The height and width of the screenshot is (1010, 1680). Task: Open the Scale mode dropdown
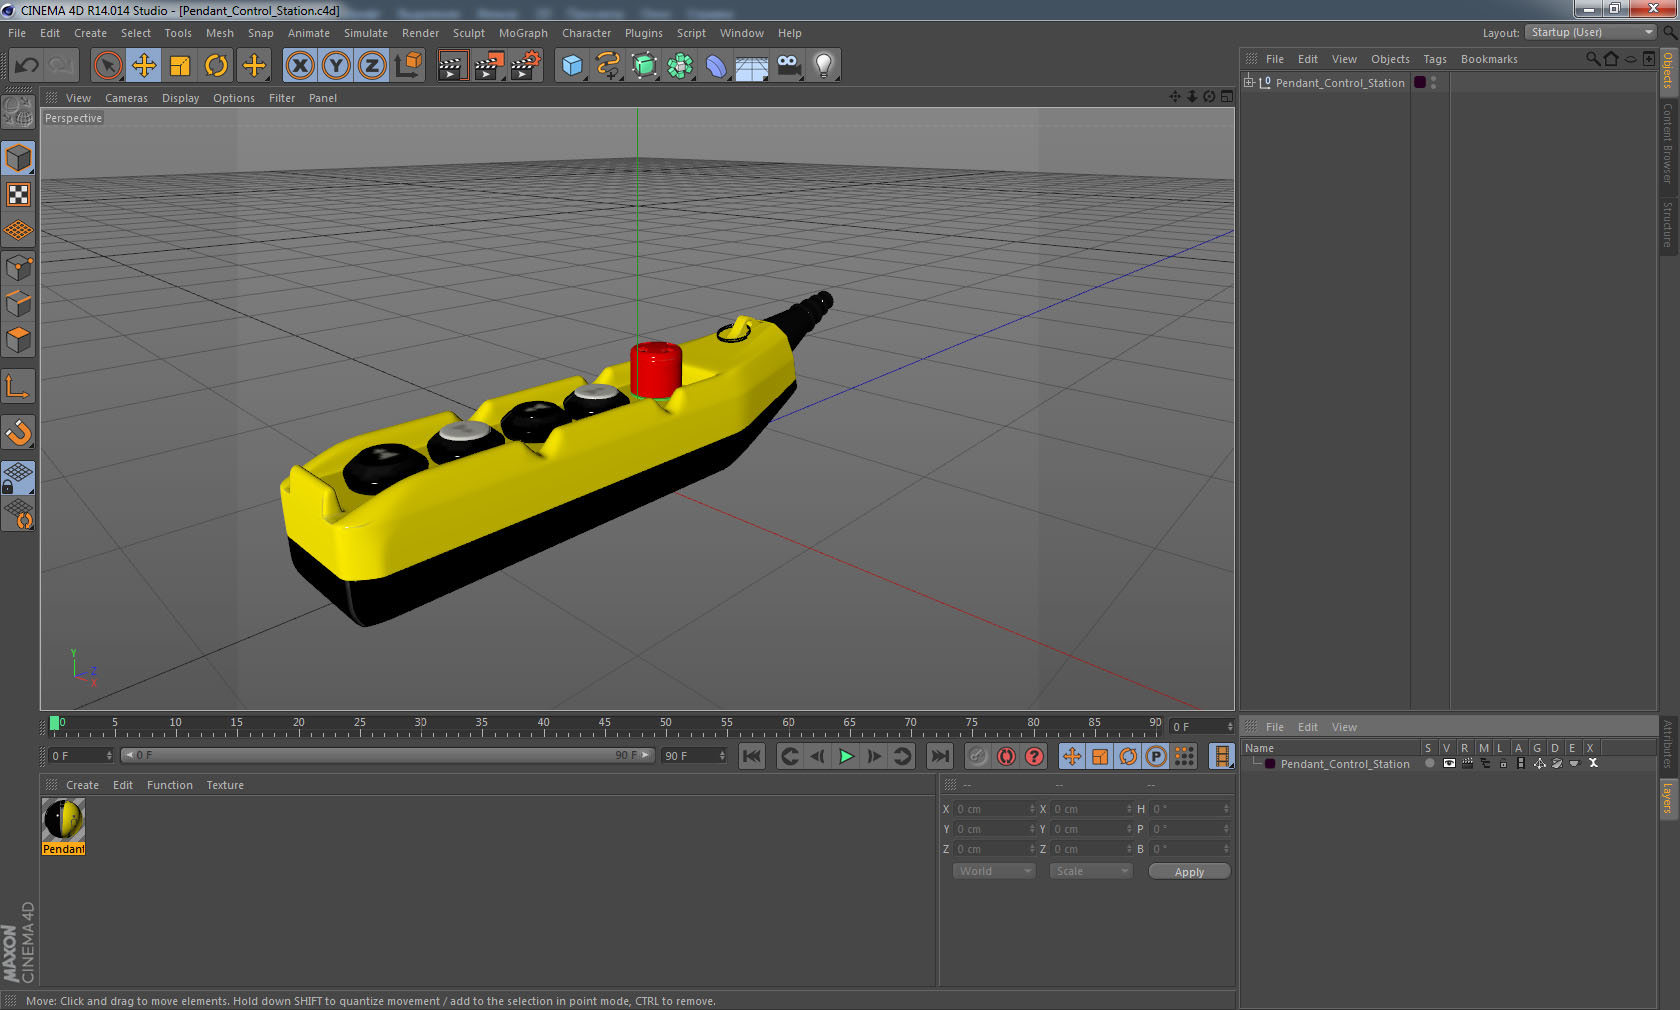[x=1091, y=872]
